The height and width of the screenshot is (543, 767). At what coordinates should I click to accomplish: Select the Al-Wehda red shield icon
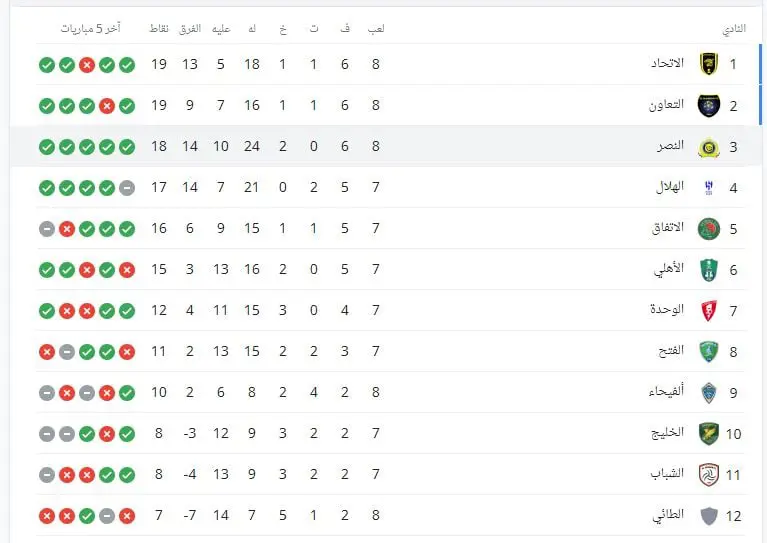(x=708, y=311)
